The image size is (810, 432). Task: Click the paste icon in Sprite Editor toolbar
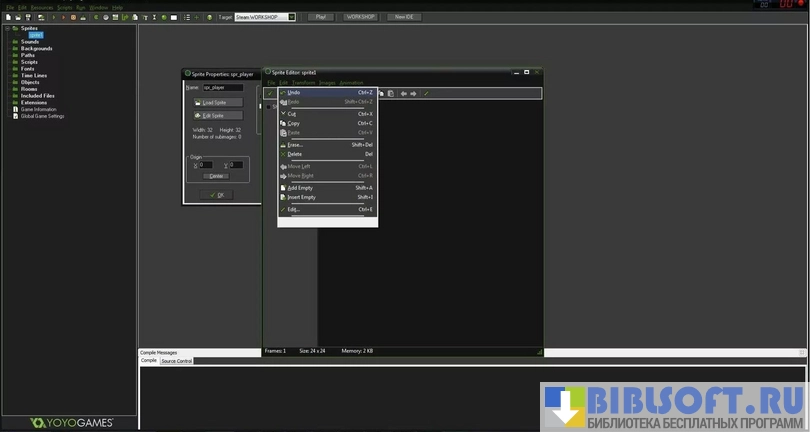[x=391, y=93]
